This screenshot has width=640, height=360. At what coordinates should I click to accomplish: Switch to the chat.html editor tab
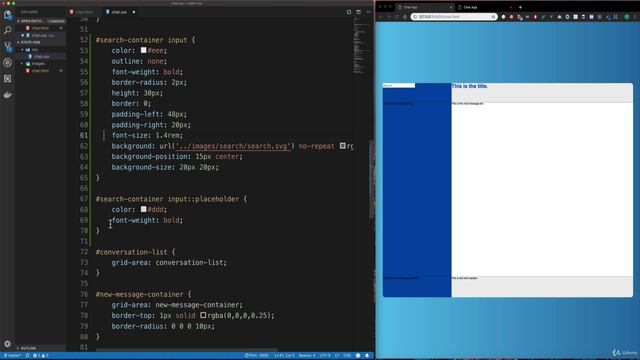pyautogui.click(x=84, y=12)
